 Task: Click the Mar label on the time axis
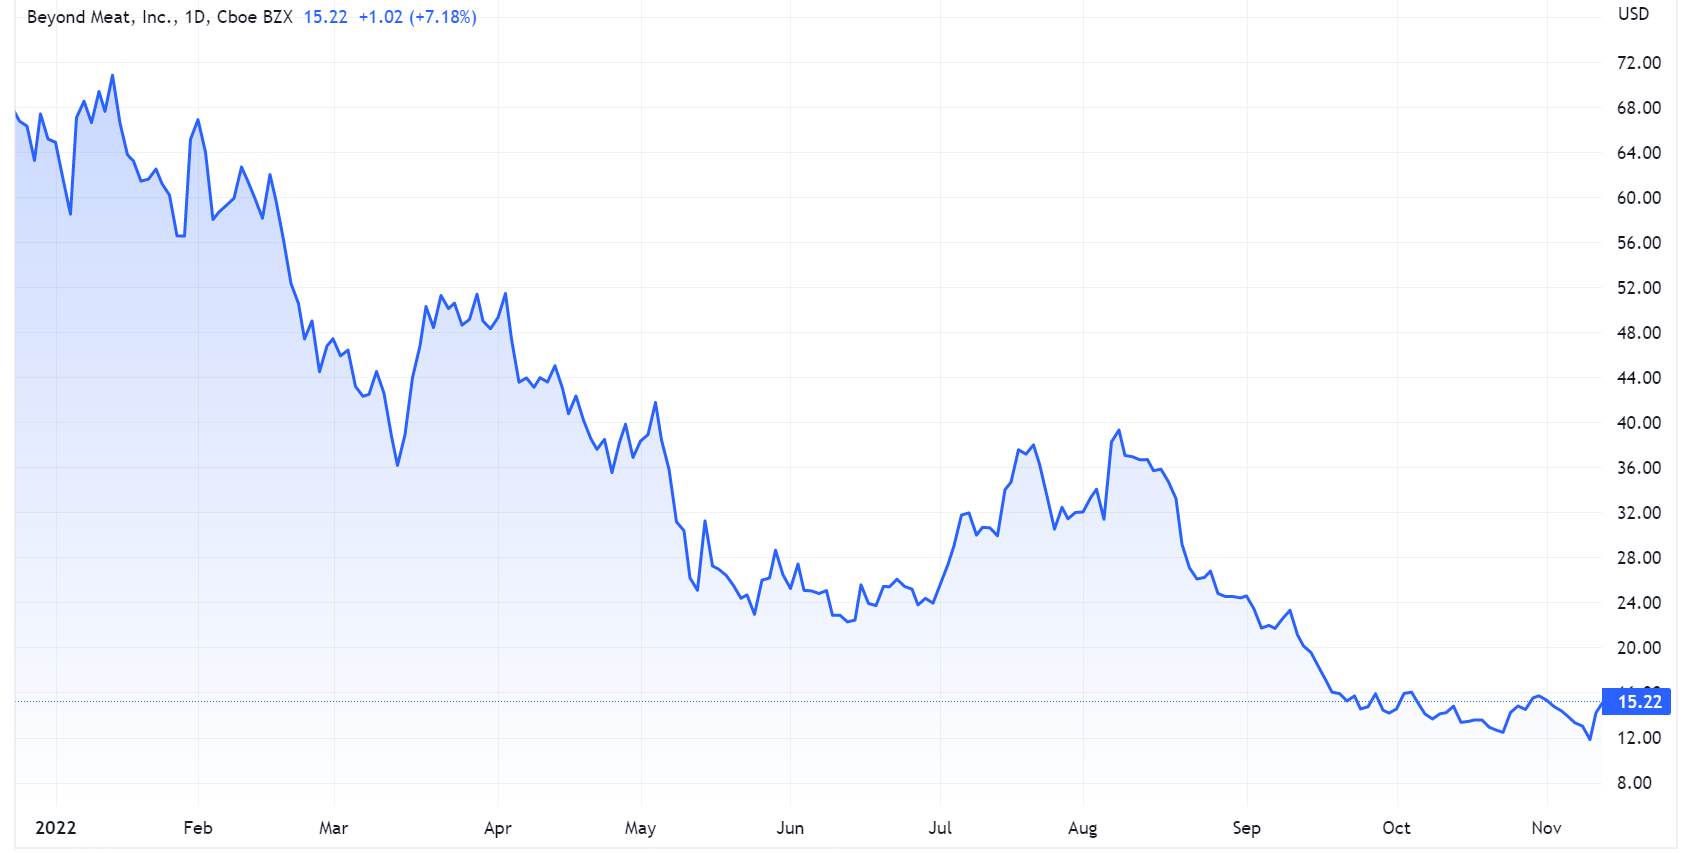334,828
